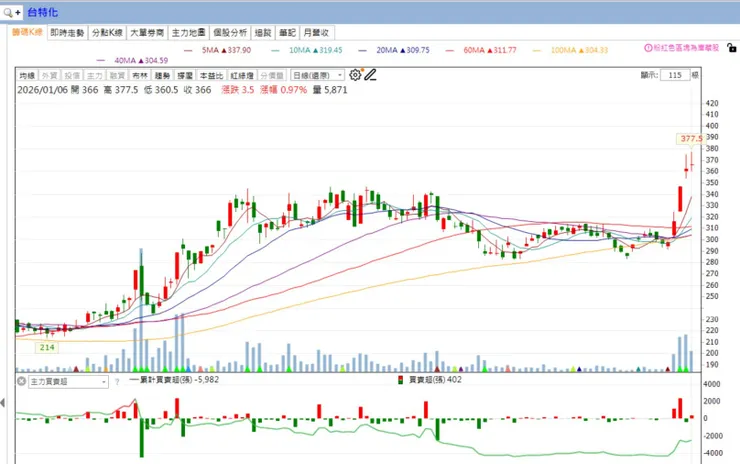The height and width of the screenshot is (464, 740).
Task: Click 漲幅 0.97% change value
Action: click(283, 90)
